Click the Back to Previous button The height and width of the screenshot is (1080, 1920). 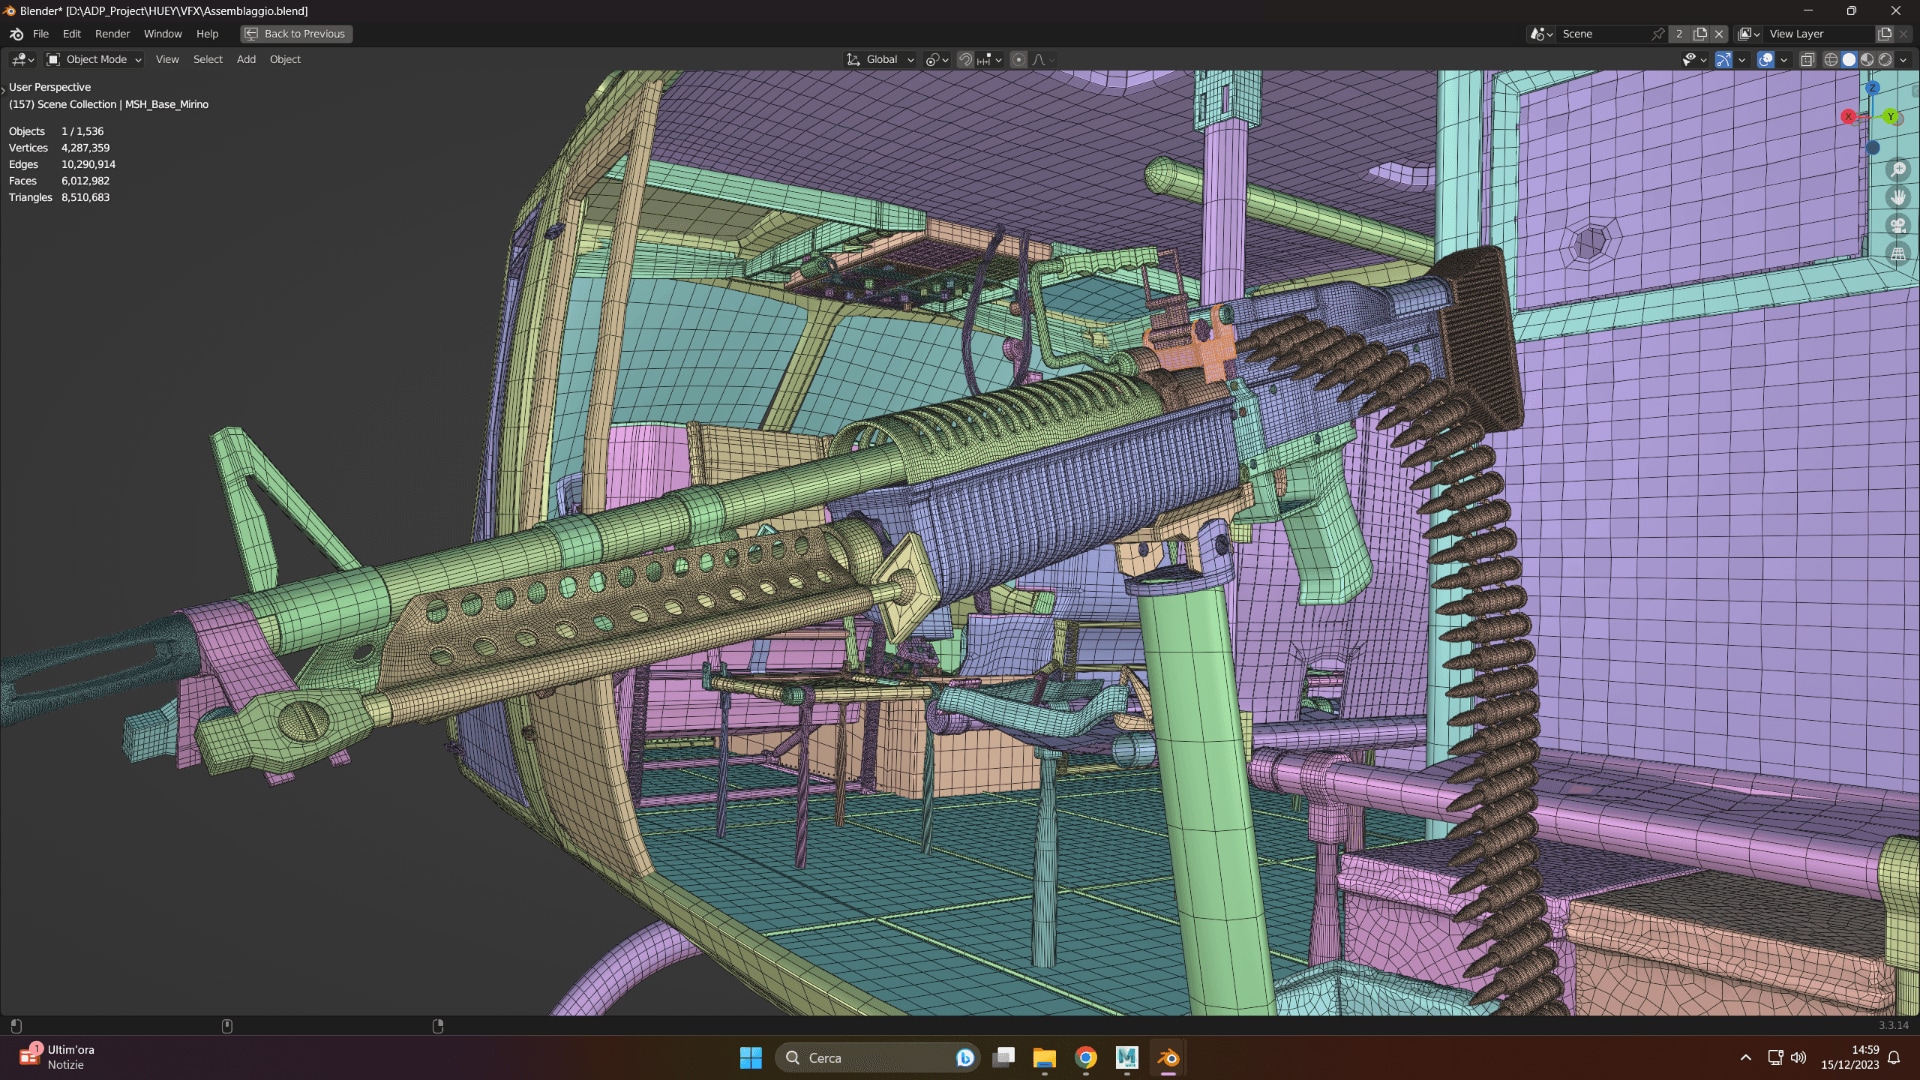pos(296,34)
